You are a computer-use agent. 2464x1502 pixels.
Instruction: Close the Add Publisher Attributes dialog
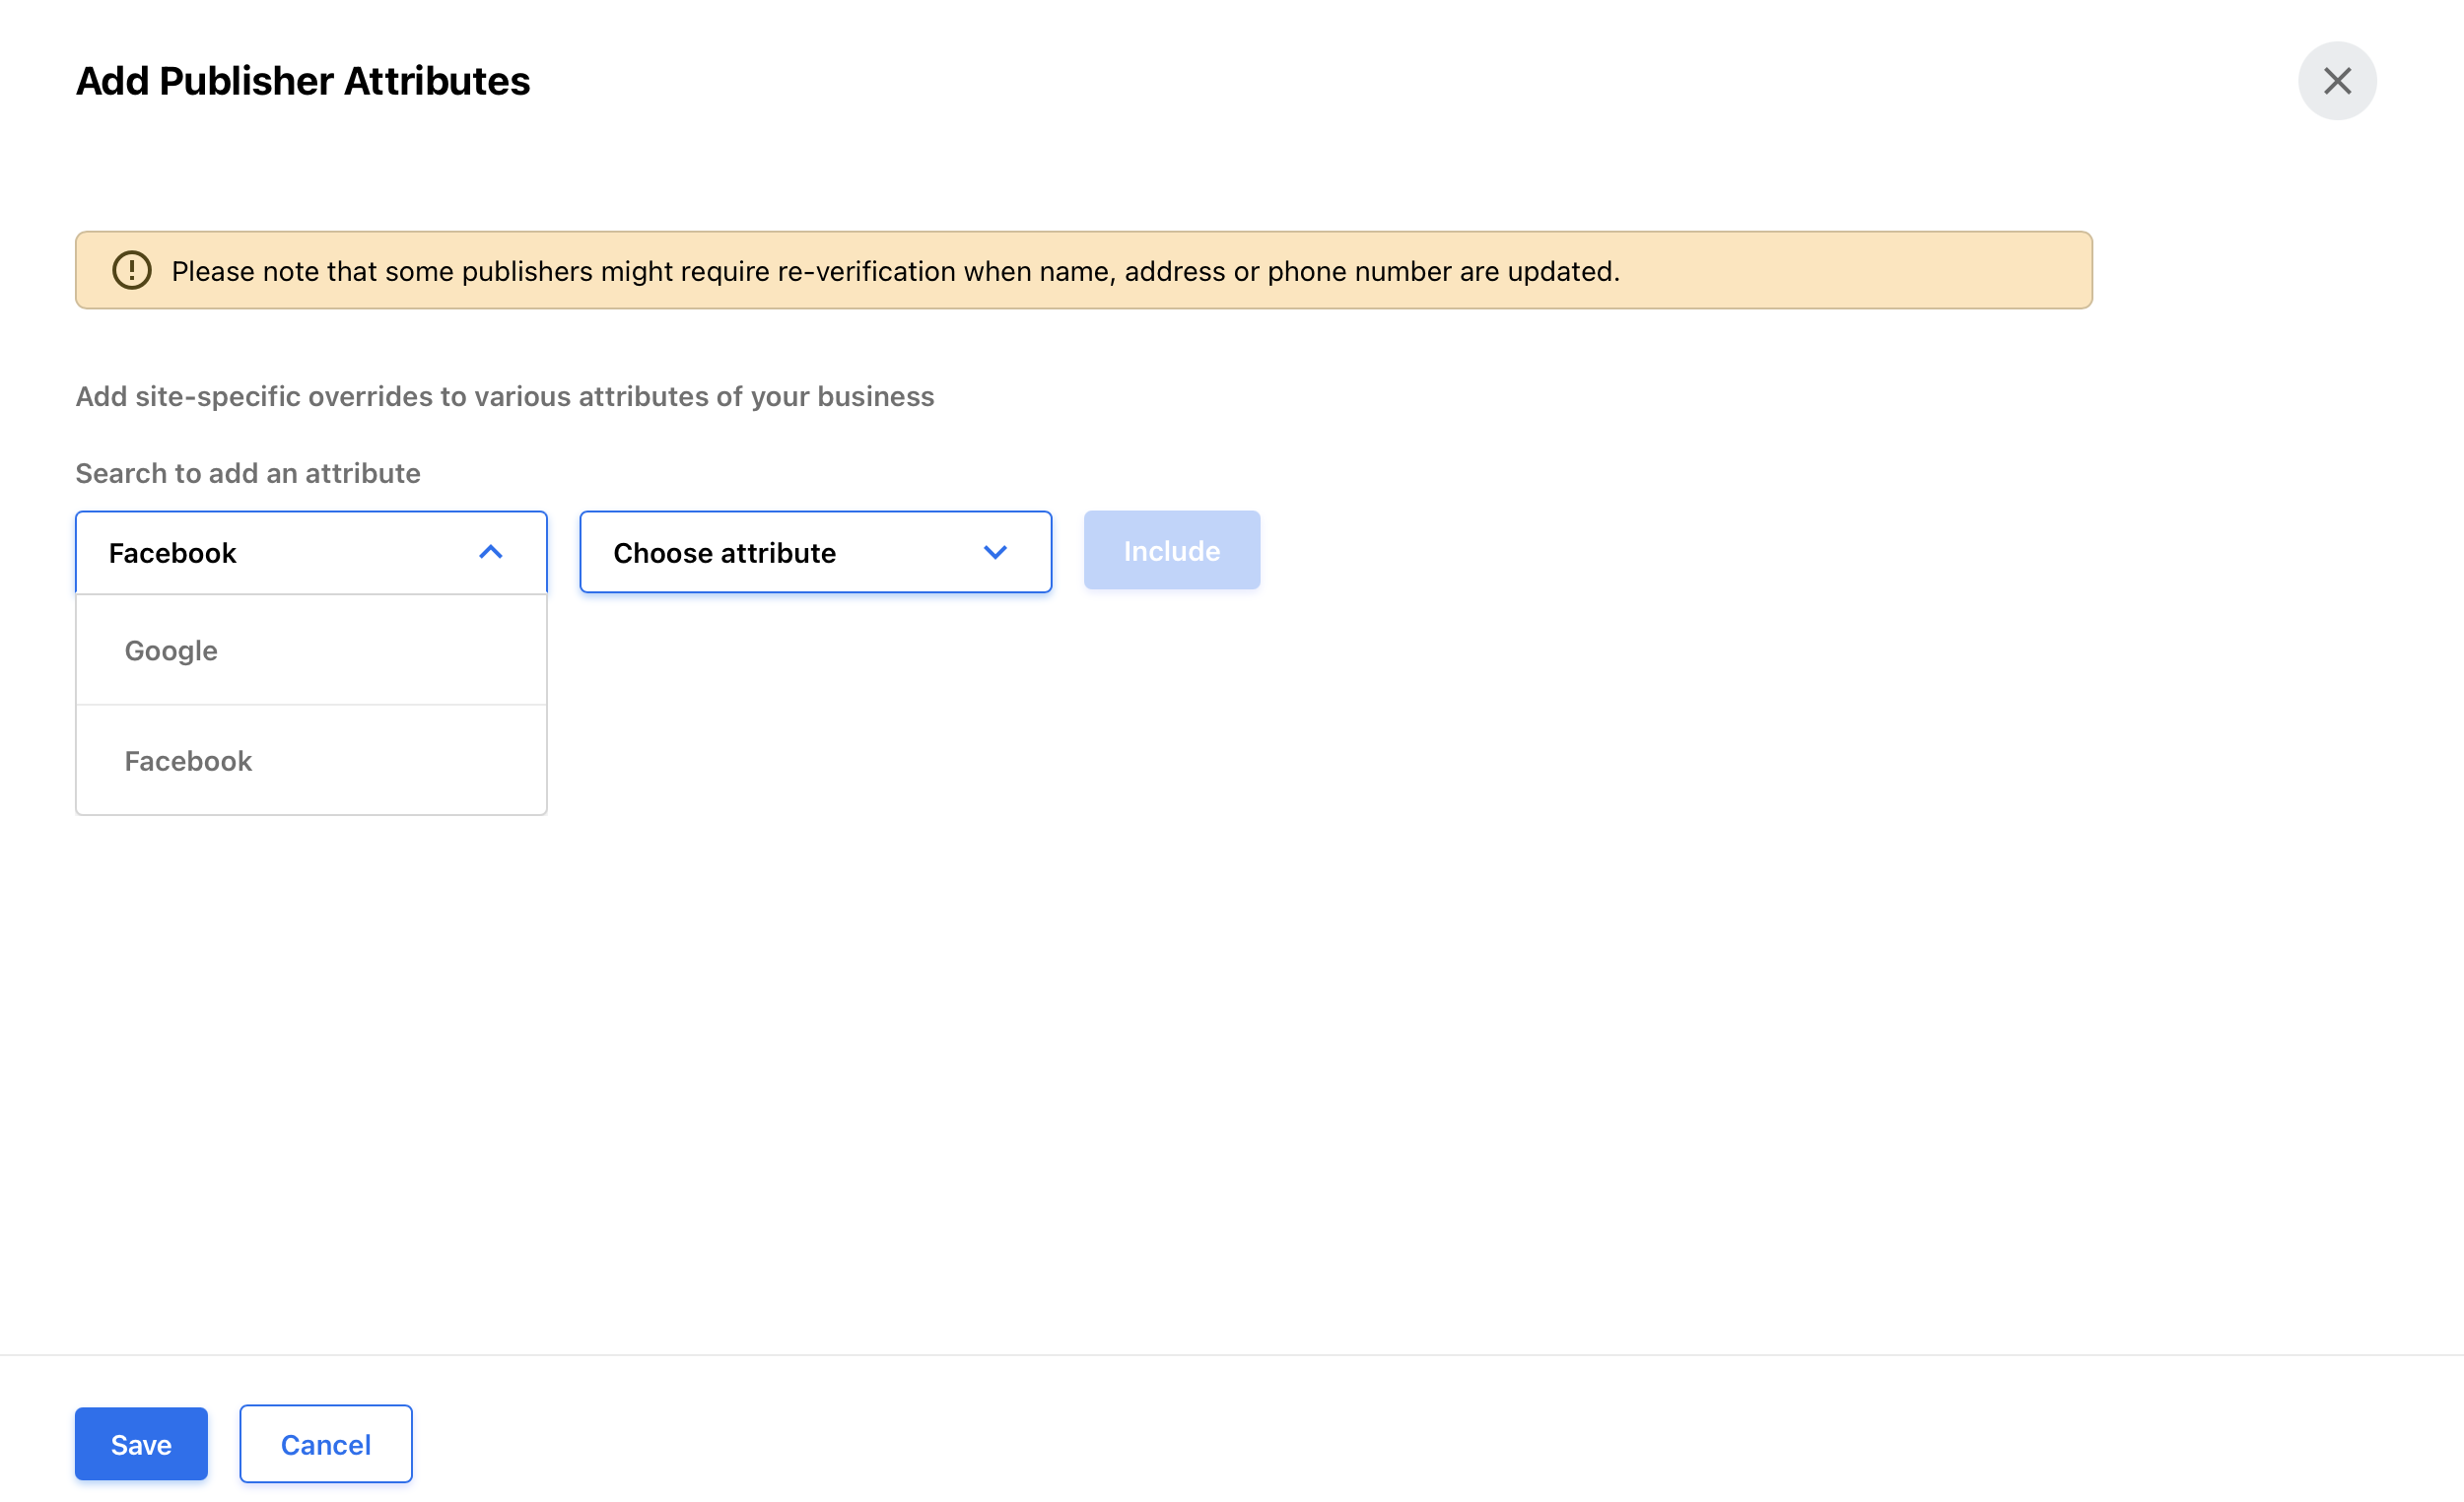tap(2336, 81)
